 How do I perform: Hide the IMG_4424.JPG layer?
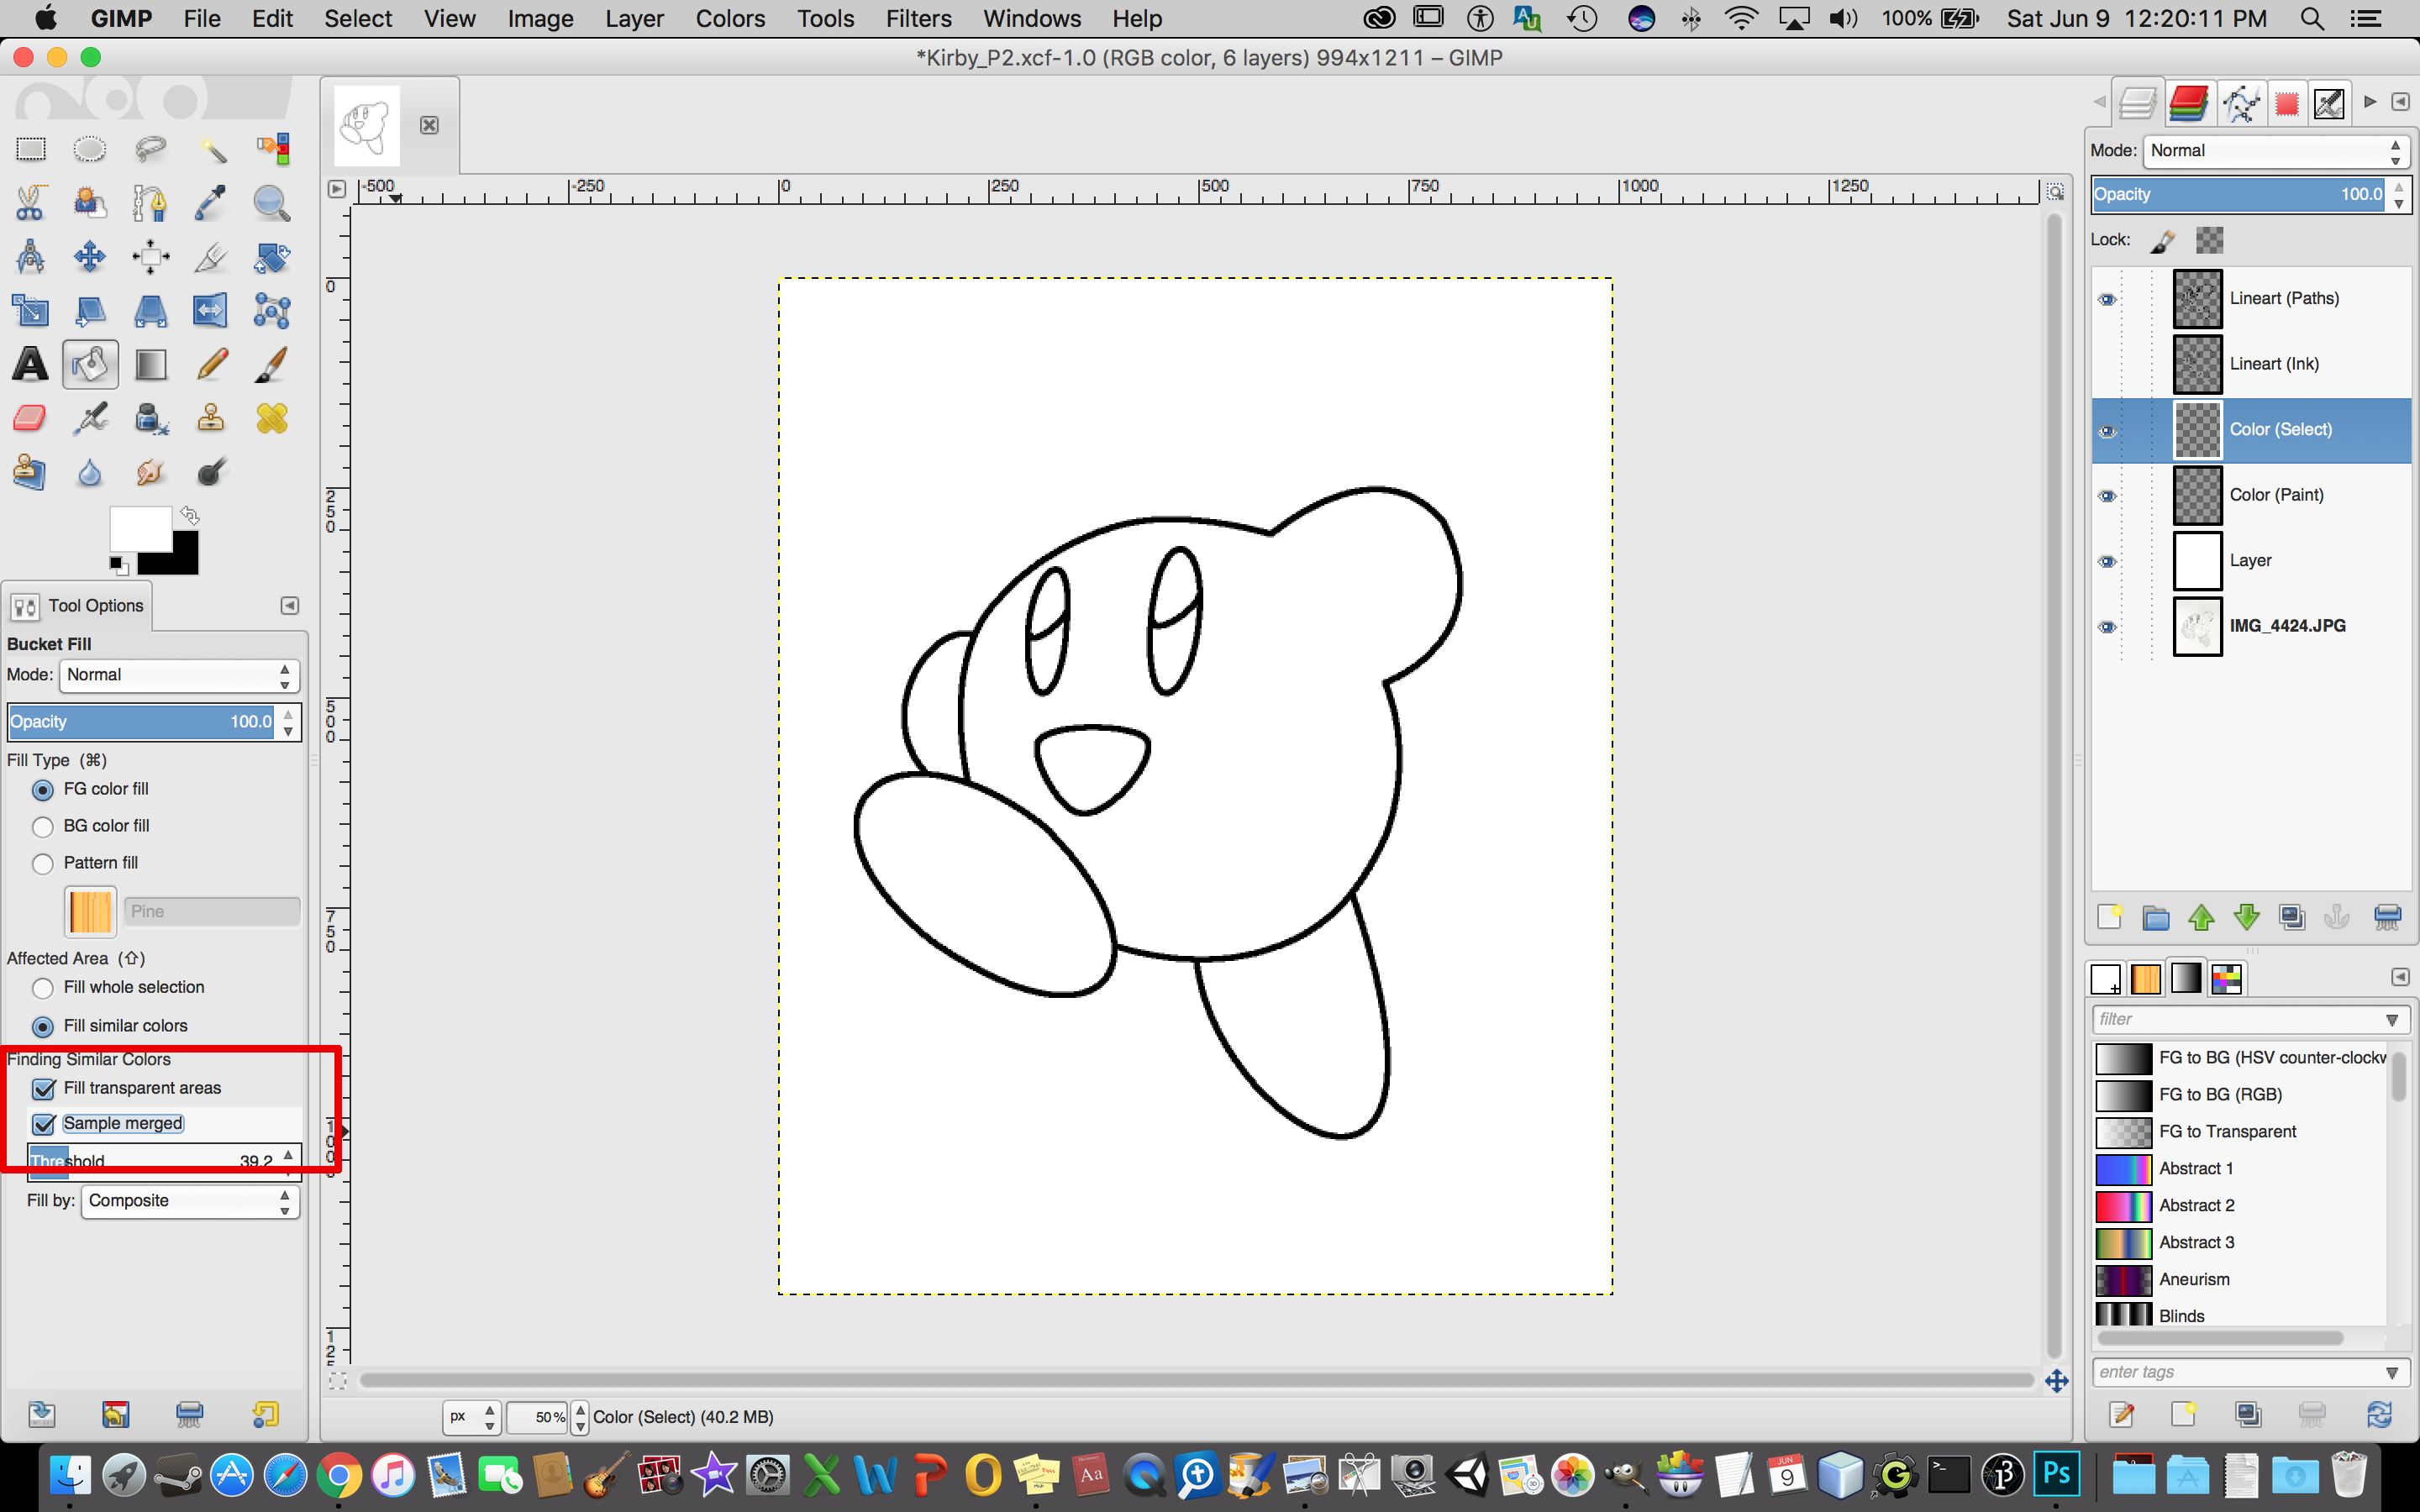point(2107,627)
